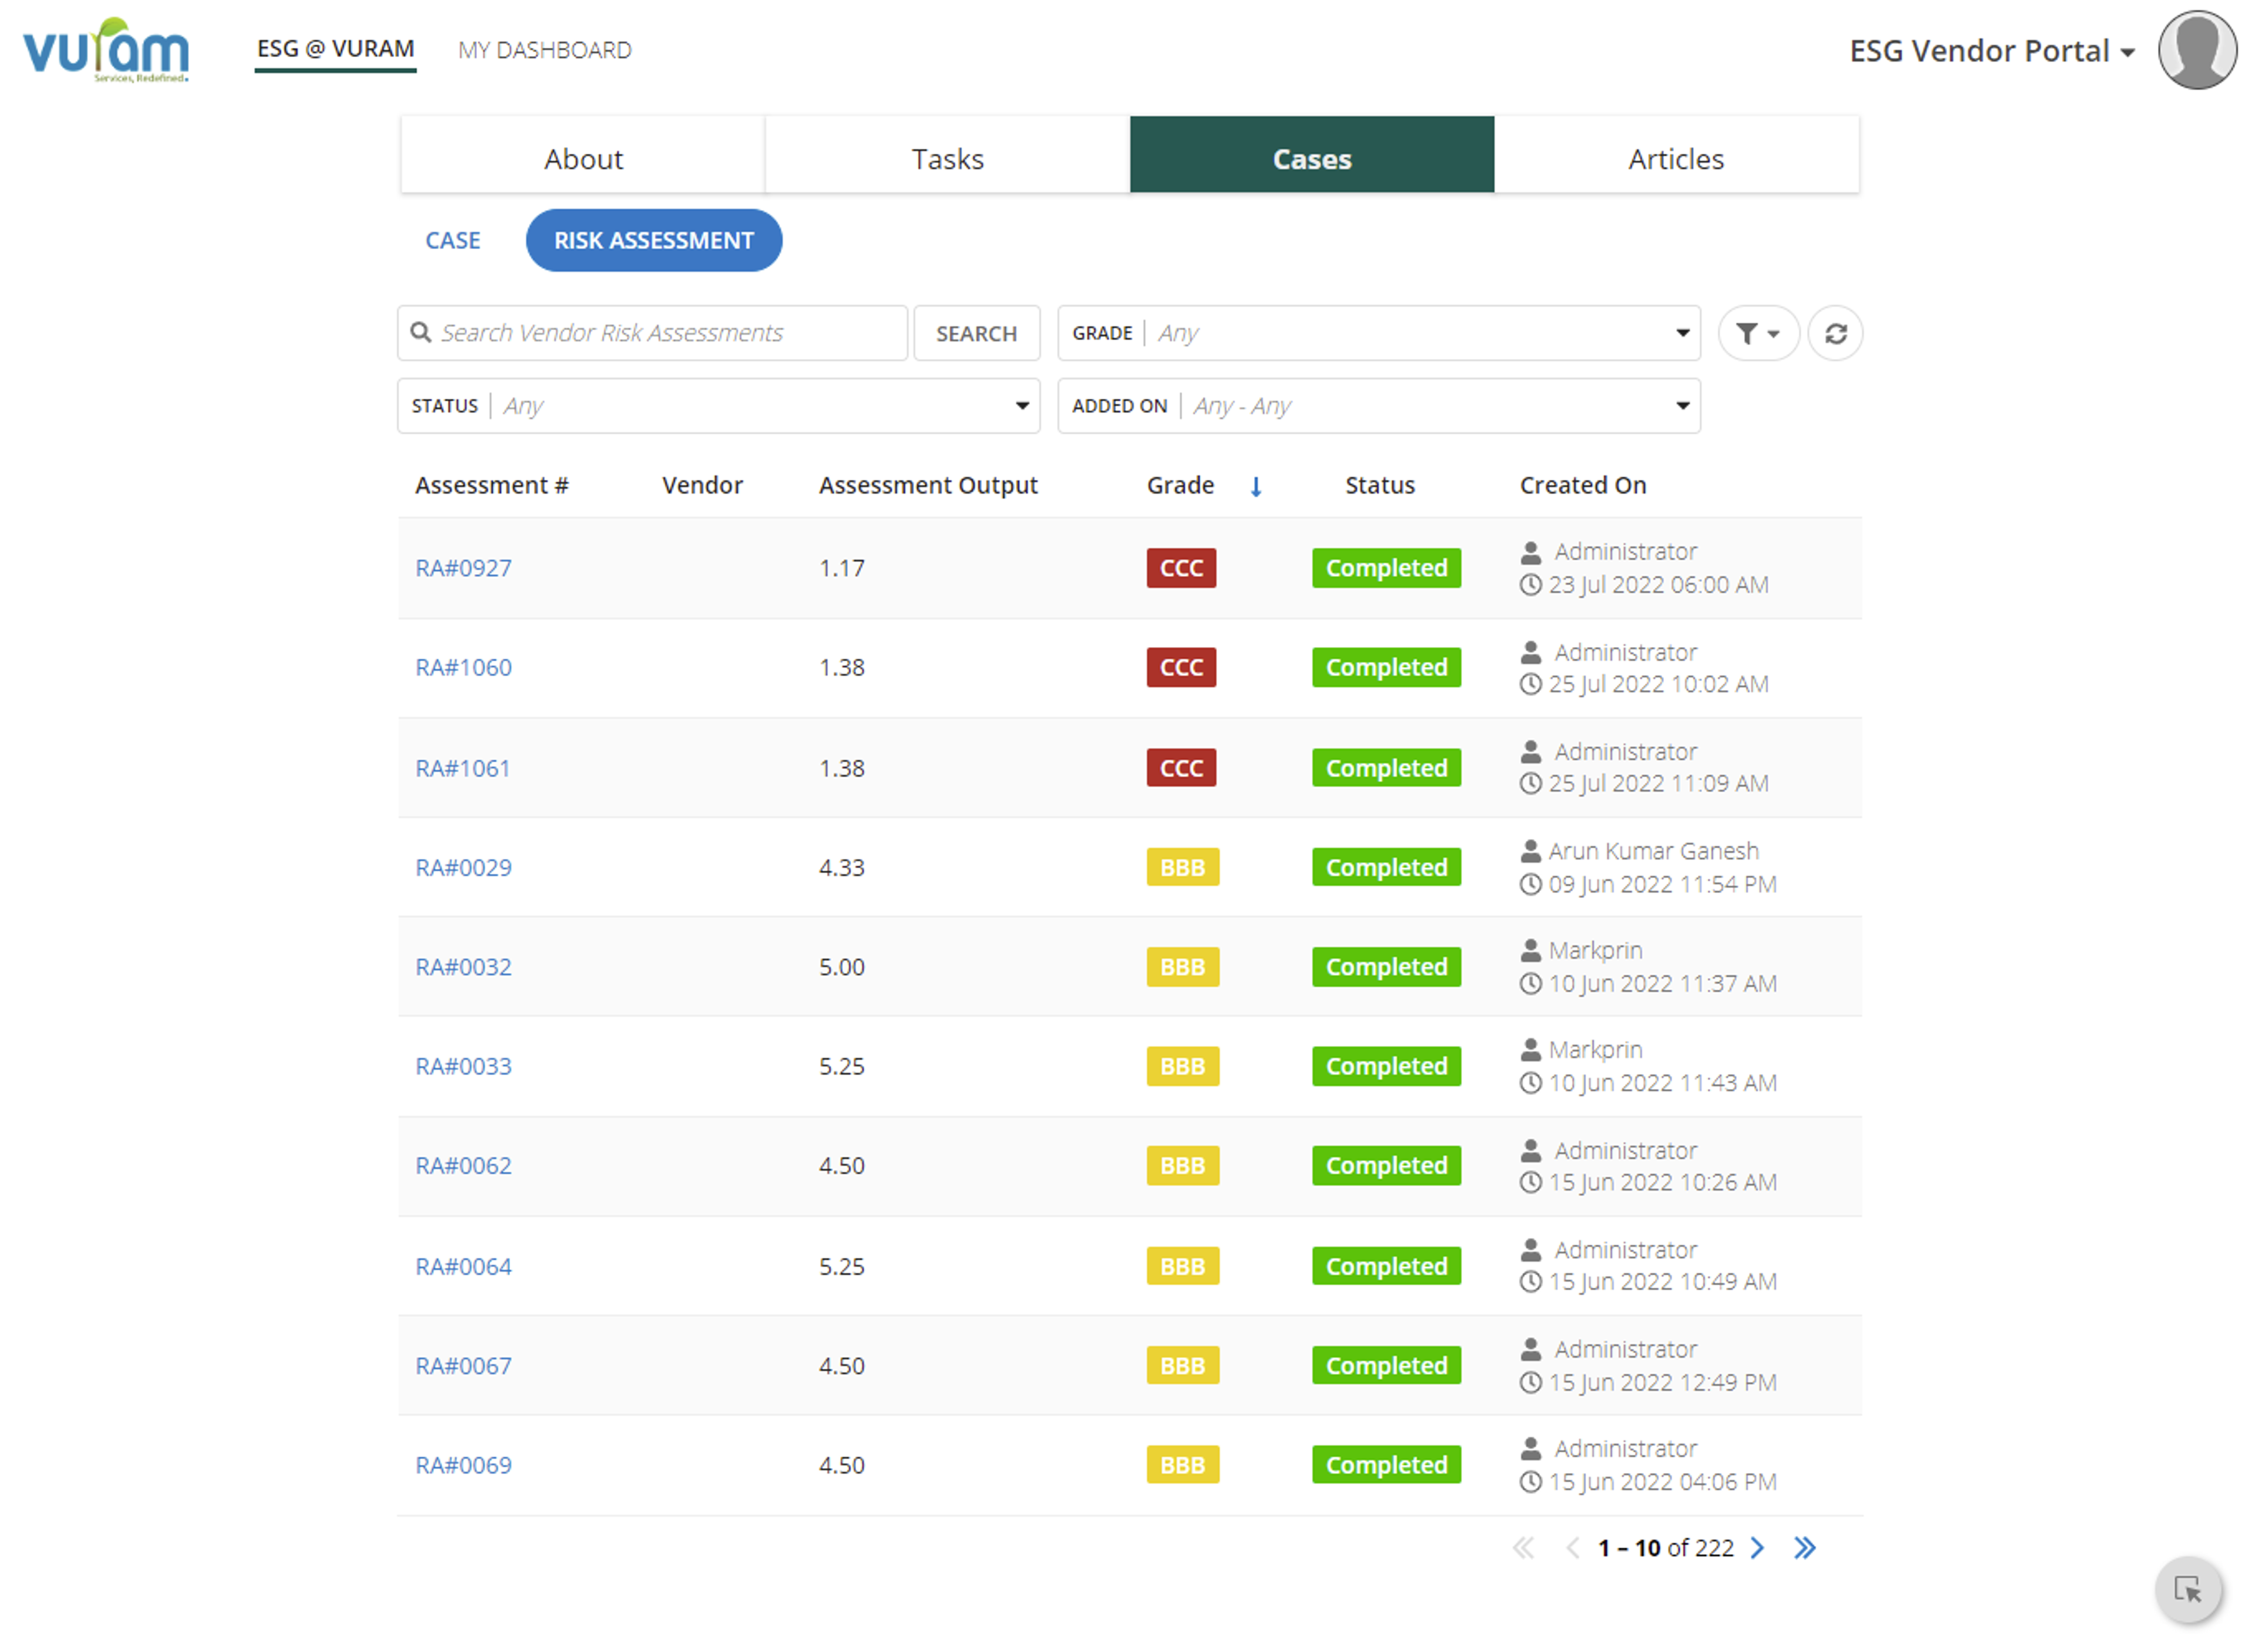Select the RISK ASSESSMENT pill

pyautogui.click(x=654, y=240)
